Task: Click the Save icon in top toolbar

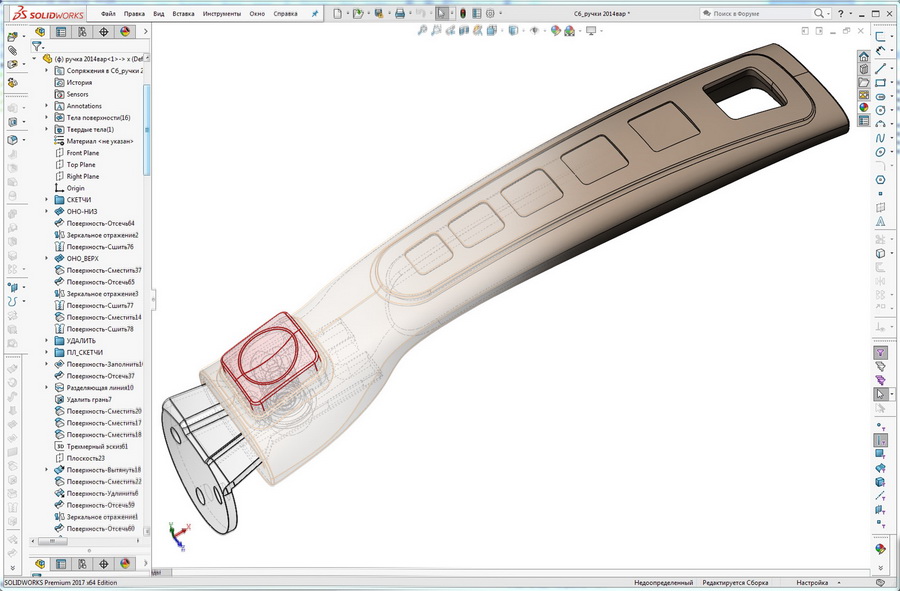Action: point(378,13)
